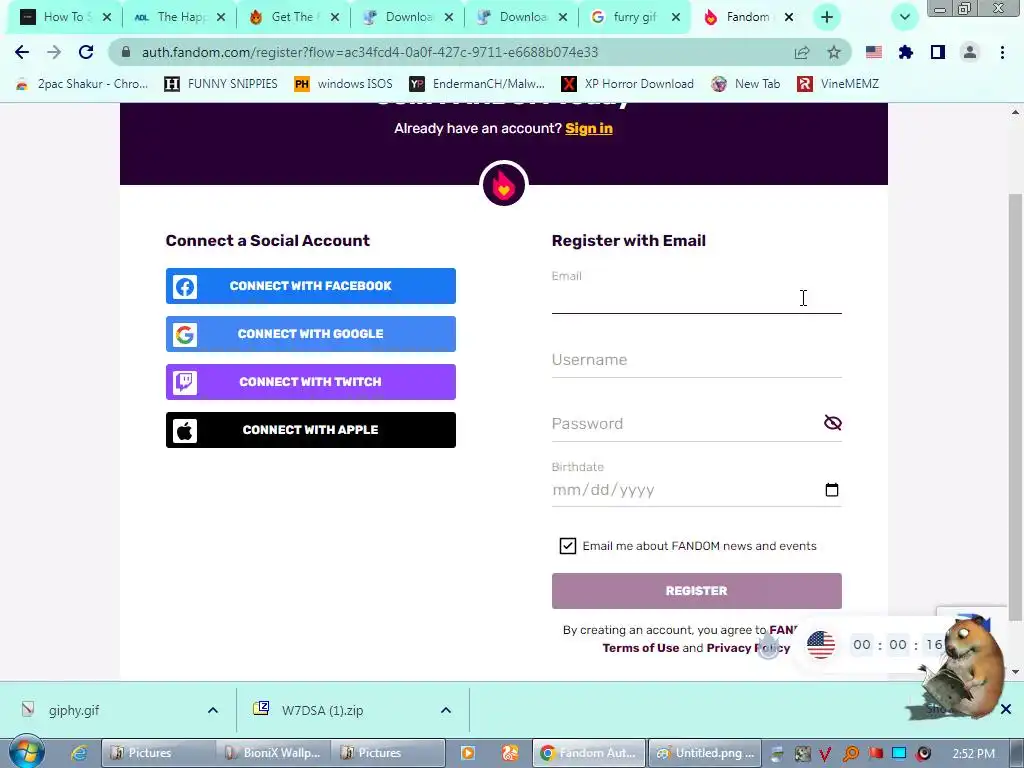Uncheck Email me about FANDOM news checkbox
Viewport: 1024px width, 768px height.
pos(568,546)
